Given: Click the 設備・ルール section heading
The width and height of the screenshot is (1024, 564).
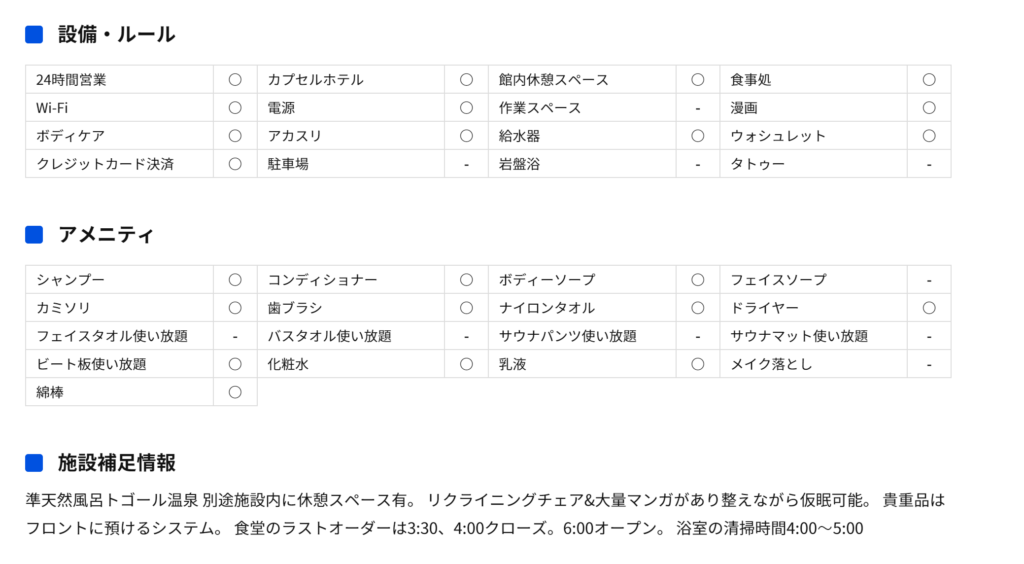Looking at the screenshot, I should click(x=117, y=35).
